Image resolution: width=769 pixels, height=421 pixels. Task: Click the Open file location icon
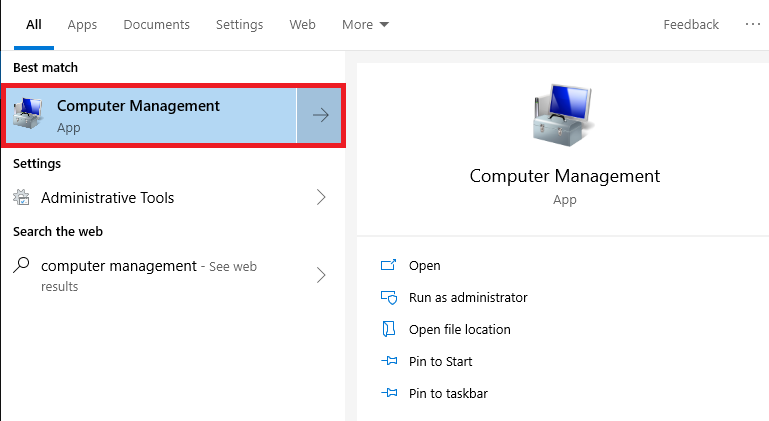(388, 329)
